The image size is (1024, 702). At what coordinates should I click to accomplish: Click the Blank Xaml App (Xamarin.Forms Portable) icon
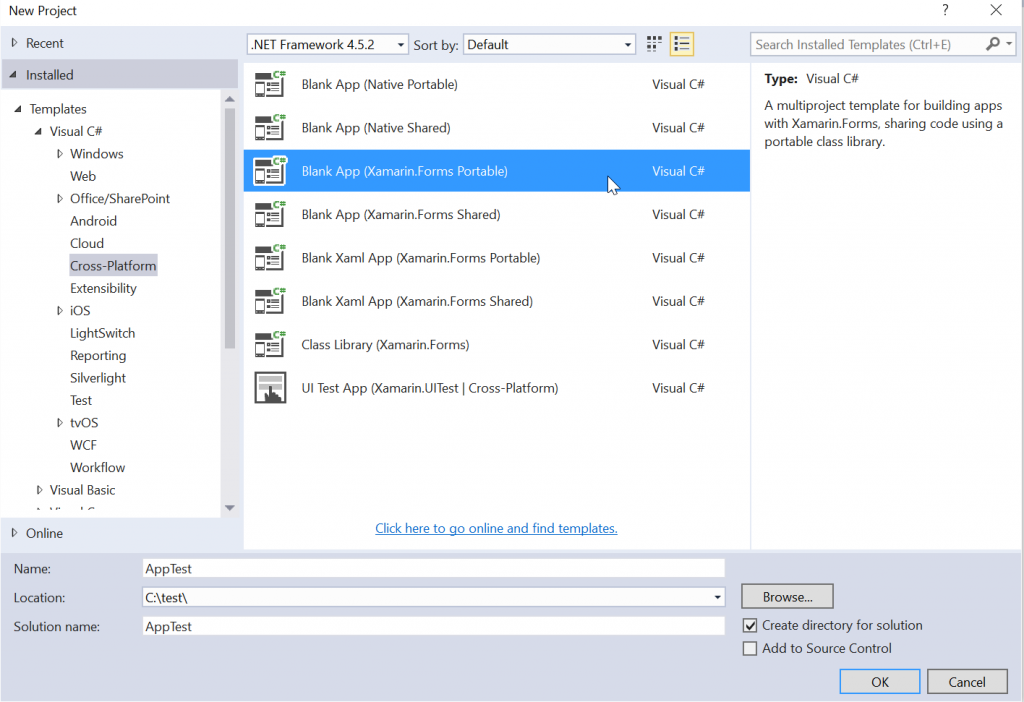pyautogui.click(x=270, y=258)
